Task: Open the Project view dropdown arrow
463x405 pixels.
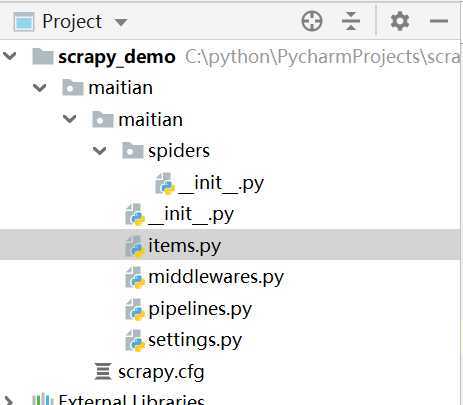Action: (121, 23)
